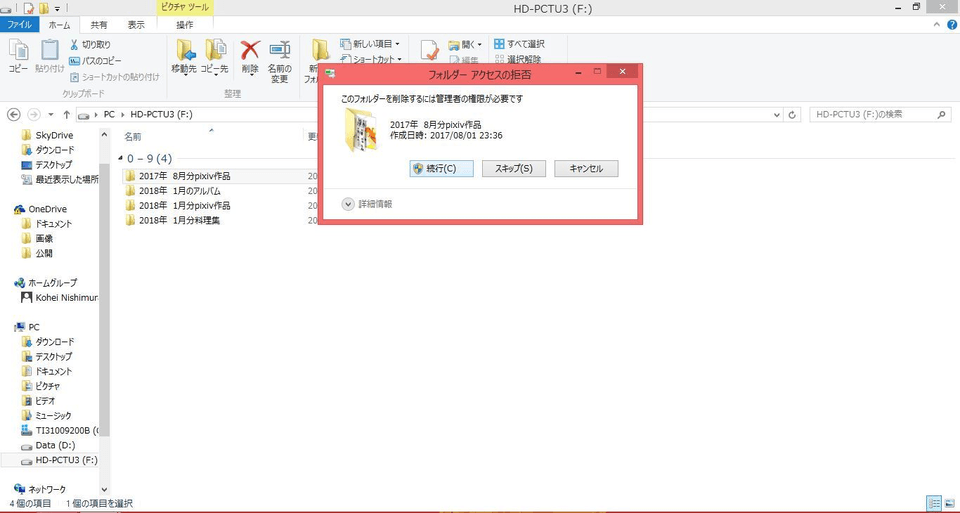
Task: Switch to details view icon in status bar
Action: tap(934, 503)
